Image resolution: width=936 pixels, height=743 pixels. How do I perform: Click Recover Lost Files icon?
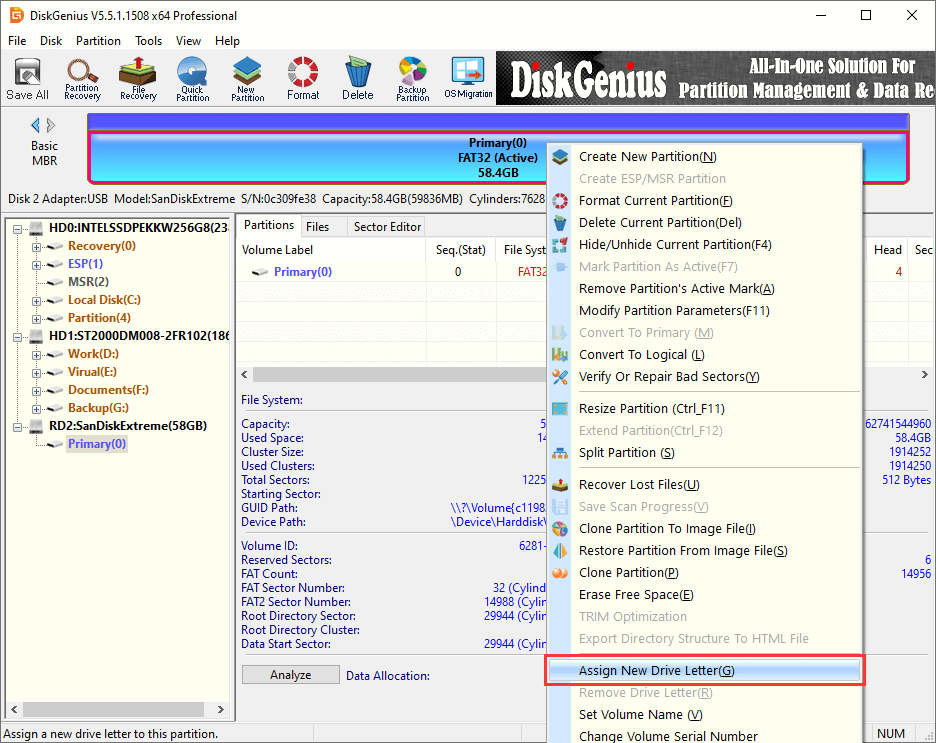[560, 485]
